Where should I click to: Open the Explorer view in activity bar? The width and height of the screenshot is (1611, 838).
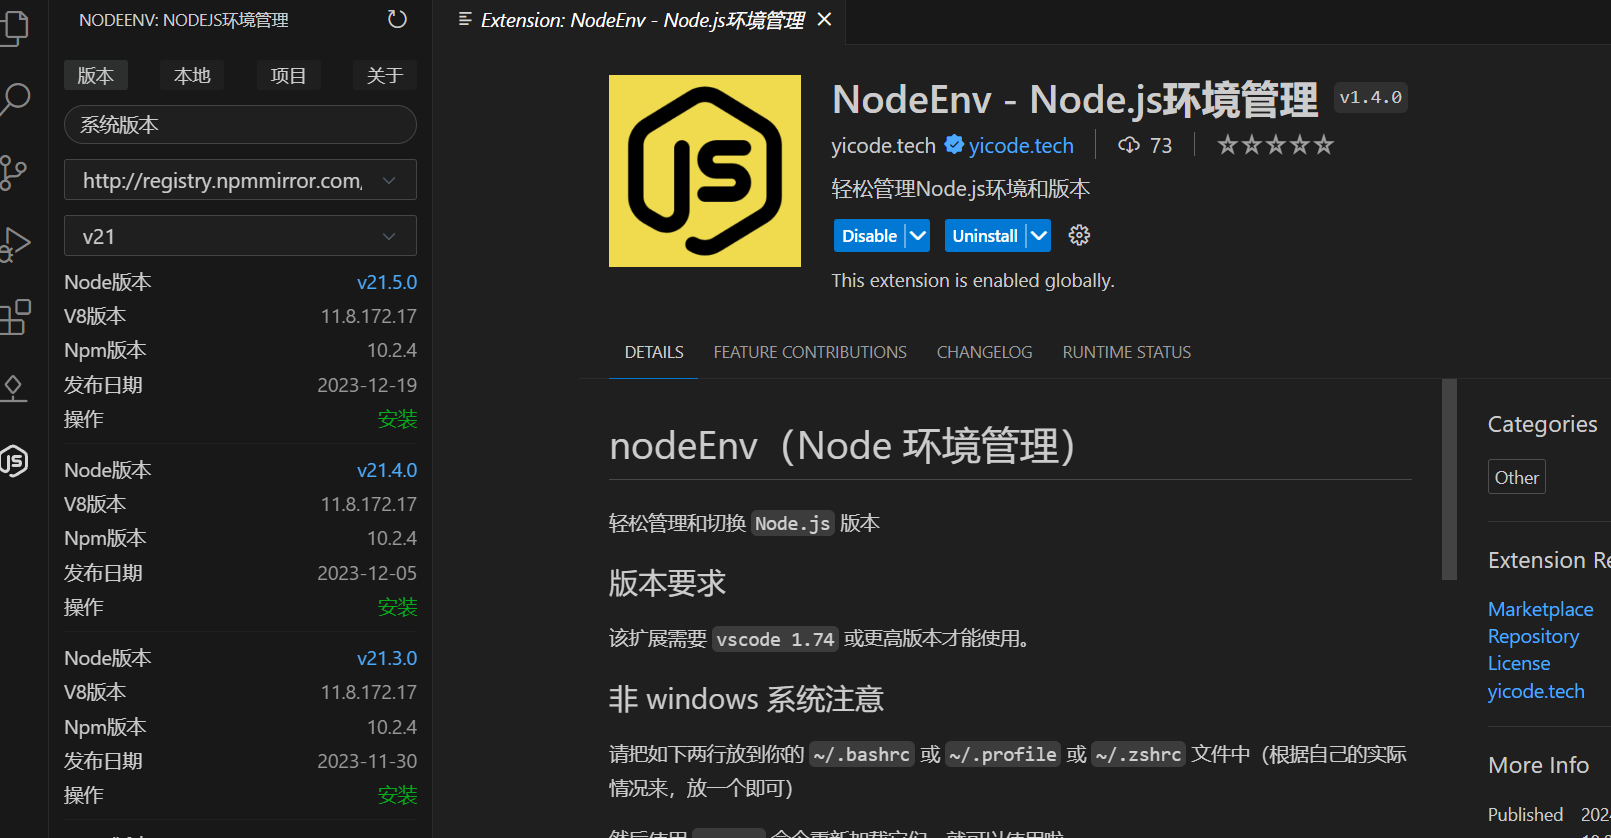click(x=14, y=27)
